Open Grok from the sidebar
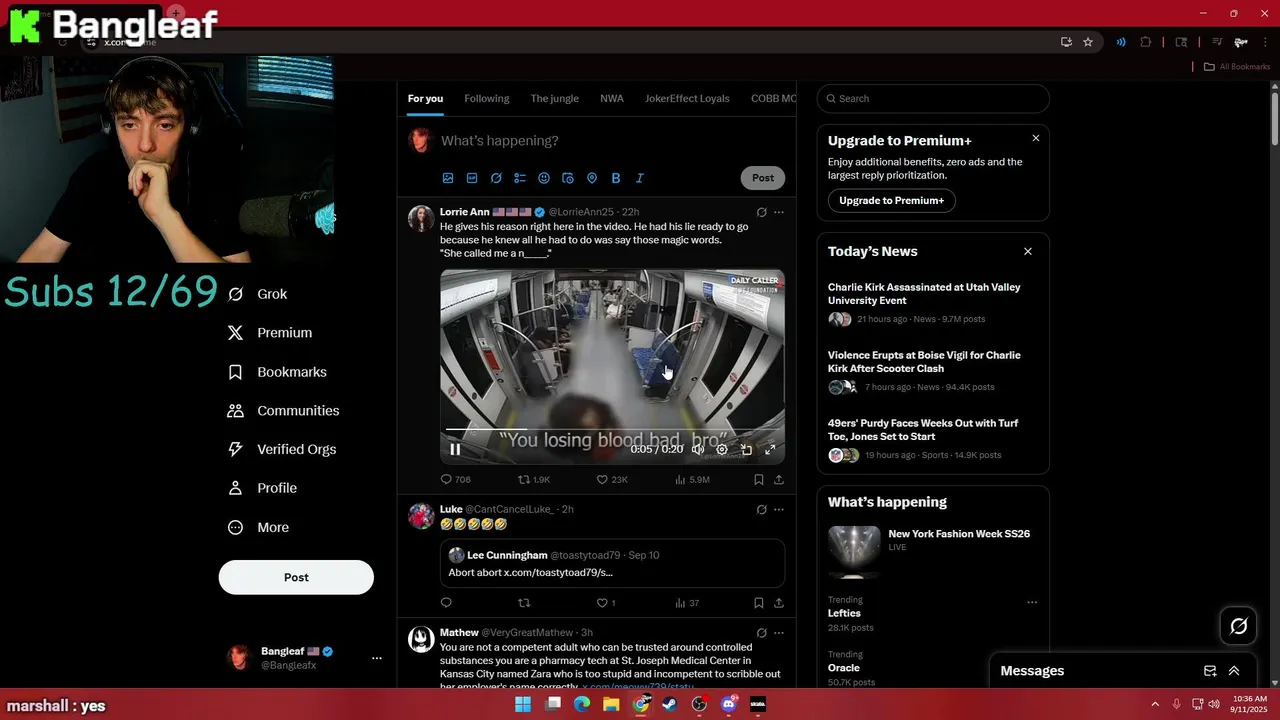1280x720 pixels. tap(258, 294)
